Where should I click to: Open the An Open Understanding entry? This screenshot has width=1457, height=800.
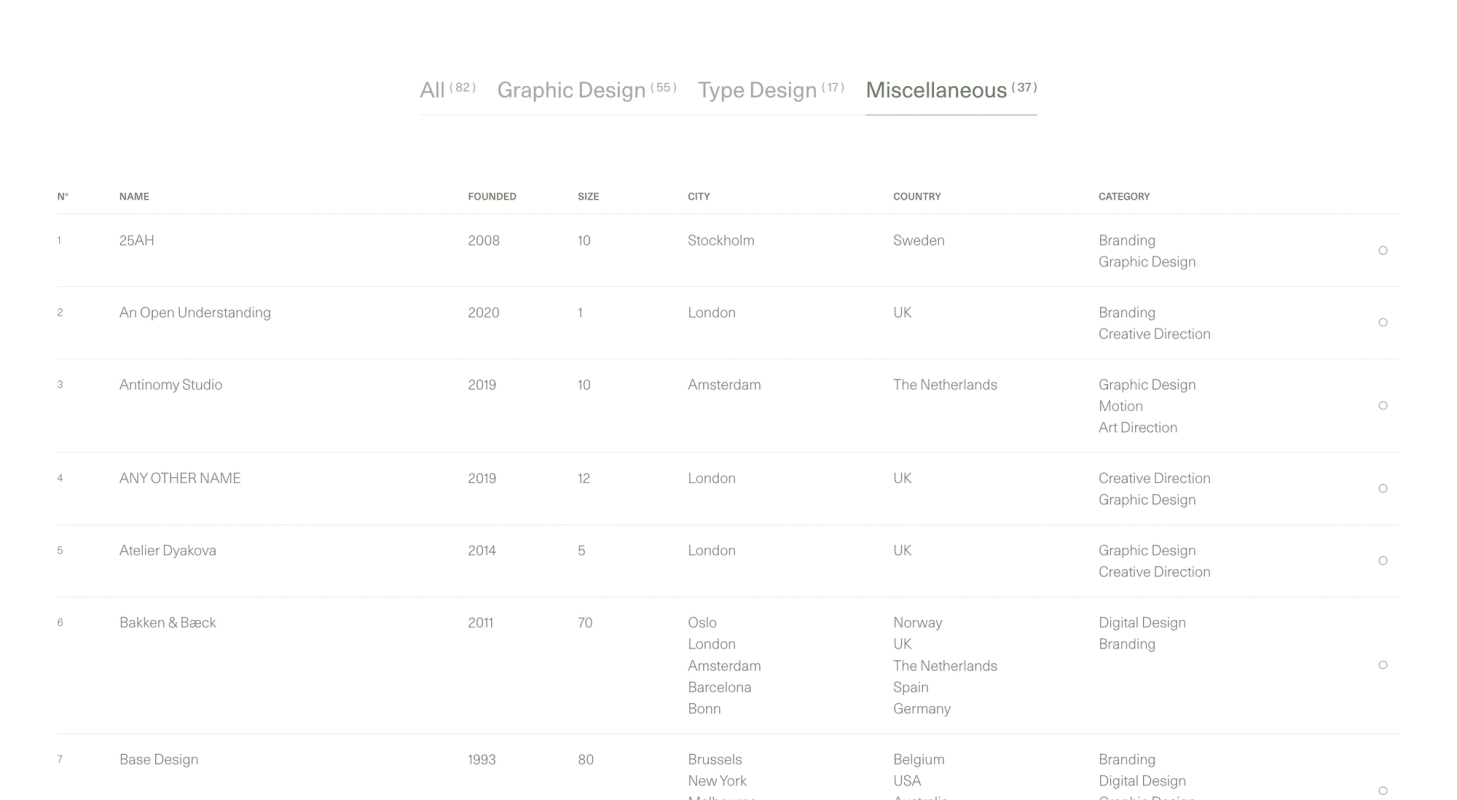(195, 313)
